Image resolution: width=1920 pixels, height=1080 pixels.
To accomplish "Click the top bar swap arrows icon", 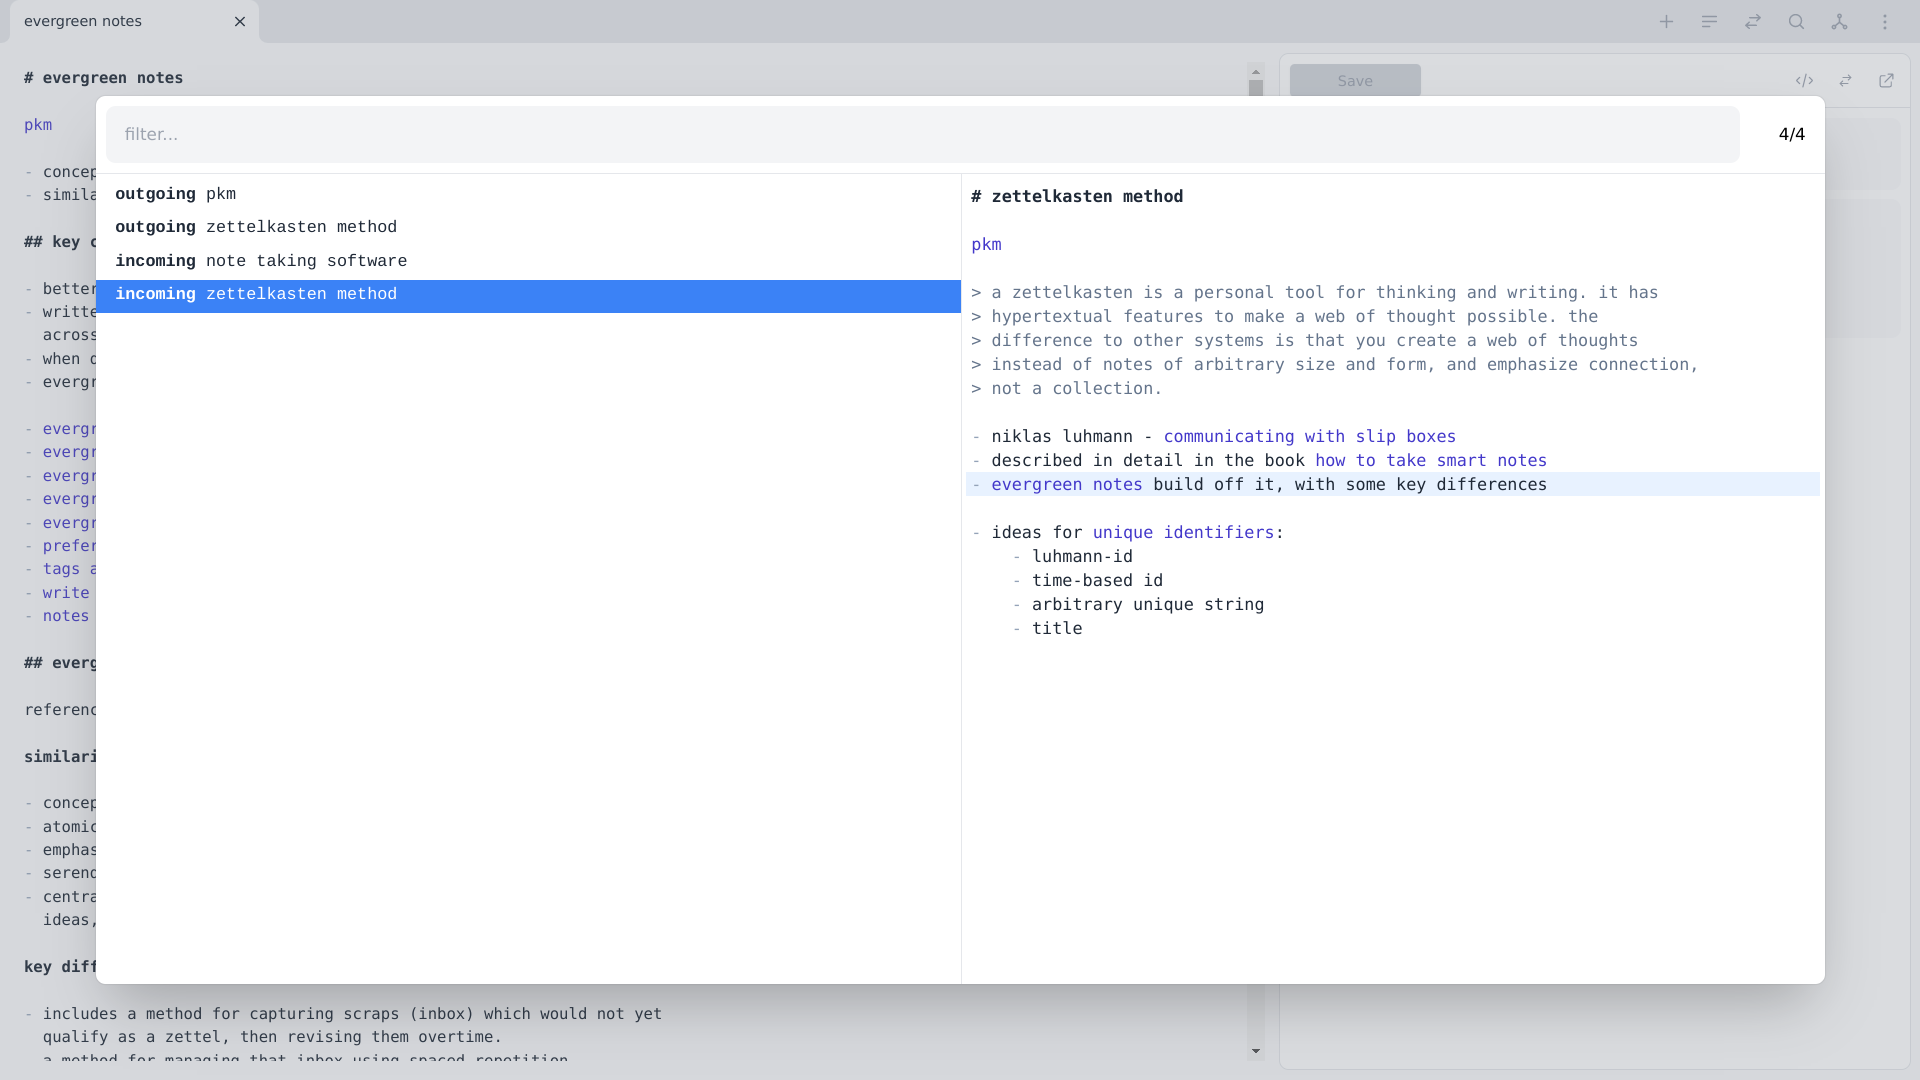I will tap(1753, 21).
